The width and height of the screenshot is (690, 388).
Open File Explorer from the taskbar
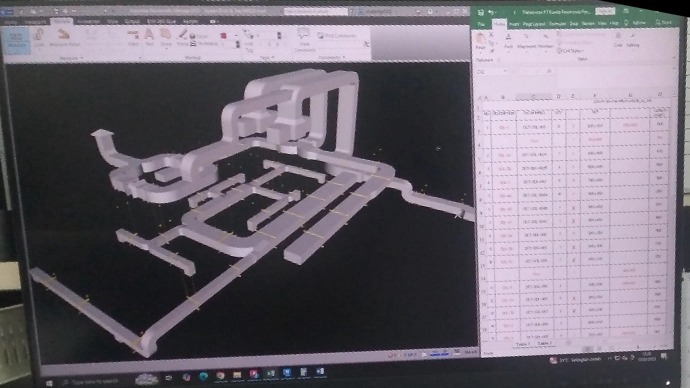tap(237, 375)
